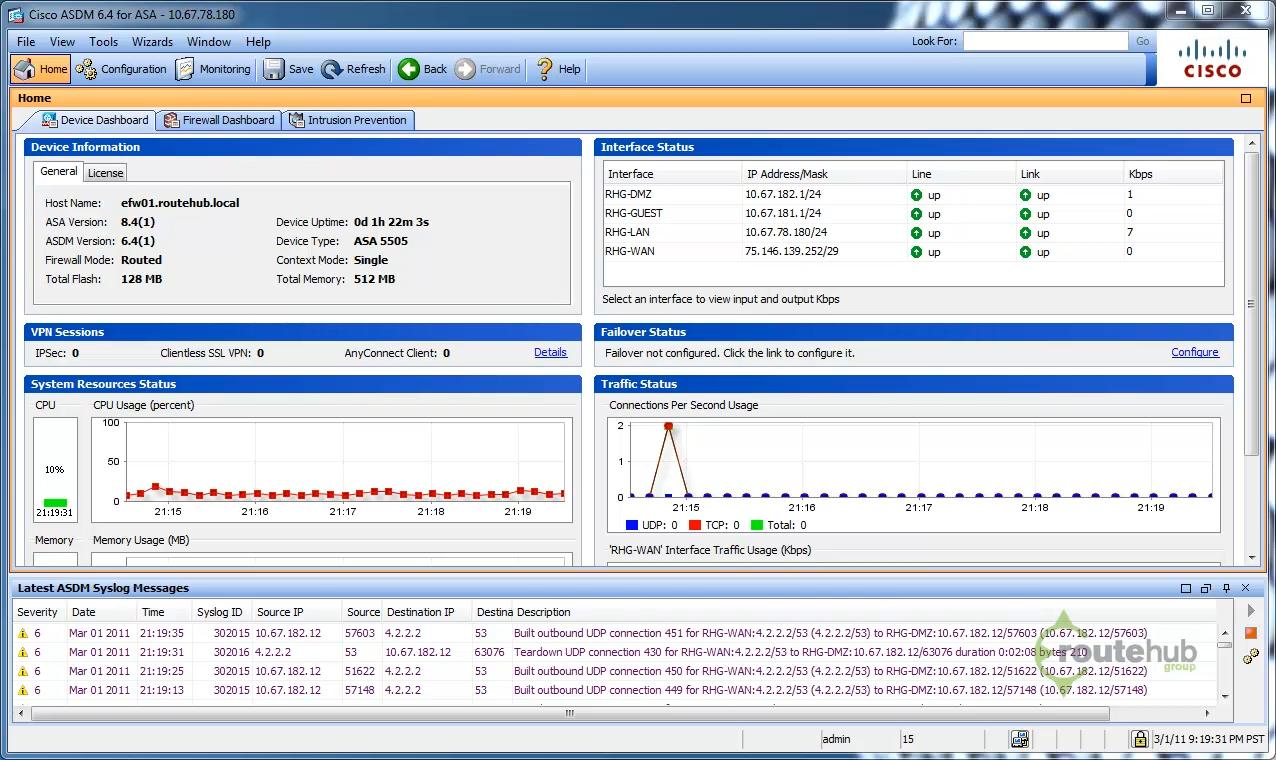Click the blue UDP legend swatch

click(631, 525)
